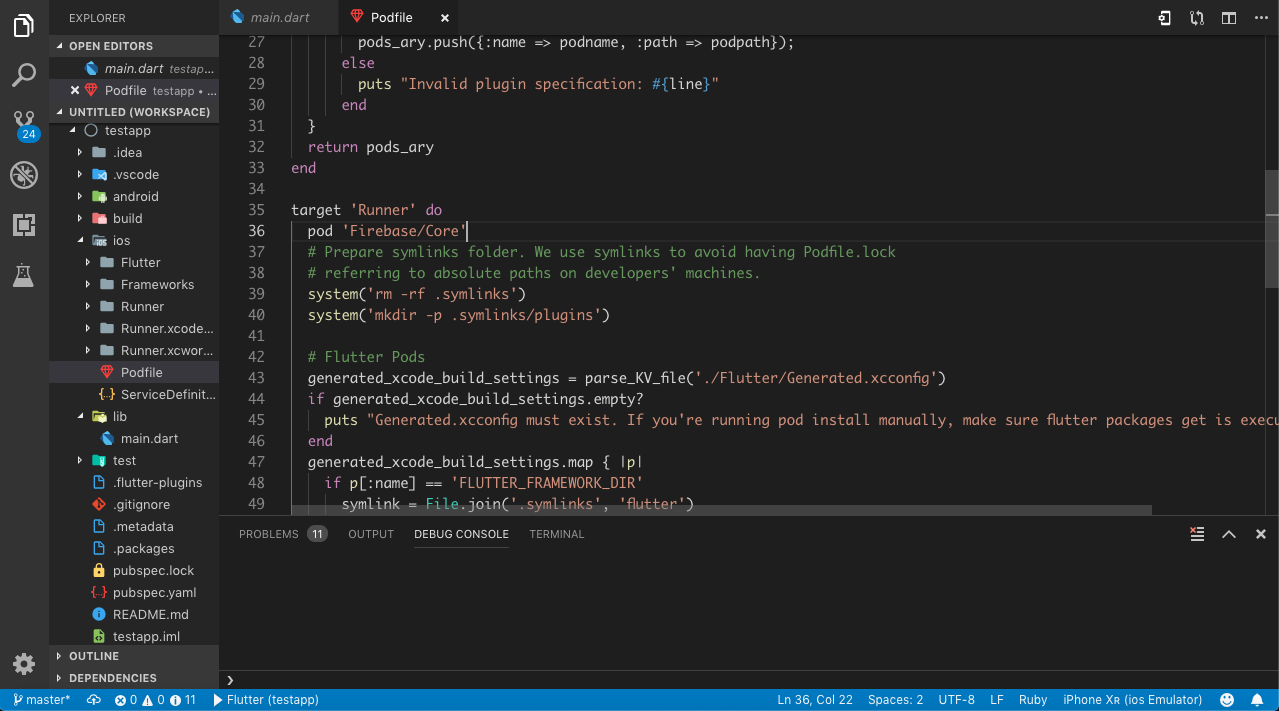The width and height of the screenshot is (1279, 711).
Task: Expand the test folder
Action: [x=134, y=461]
